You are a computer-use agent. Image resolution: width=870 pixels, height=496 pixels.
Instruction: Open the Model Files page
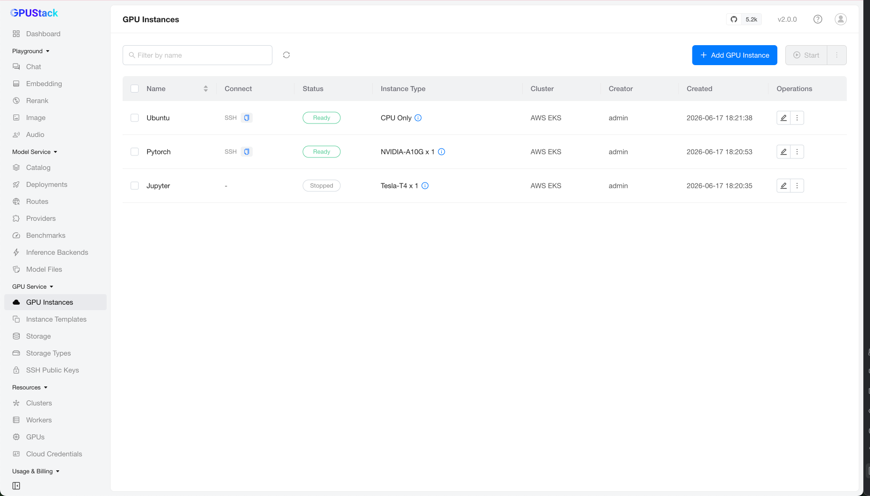[x=55, y=269]
